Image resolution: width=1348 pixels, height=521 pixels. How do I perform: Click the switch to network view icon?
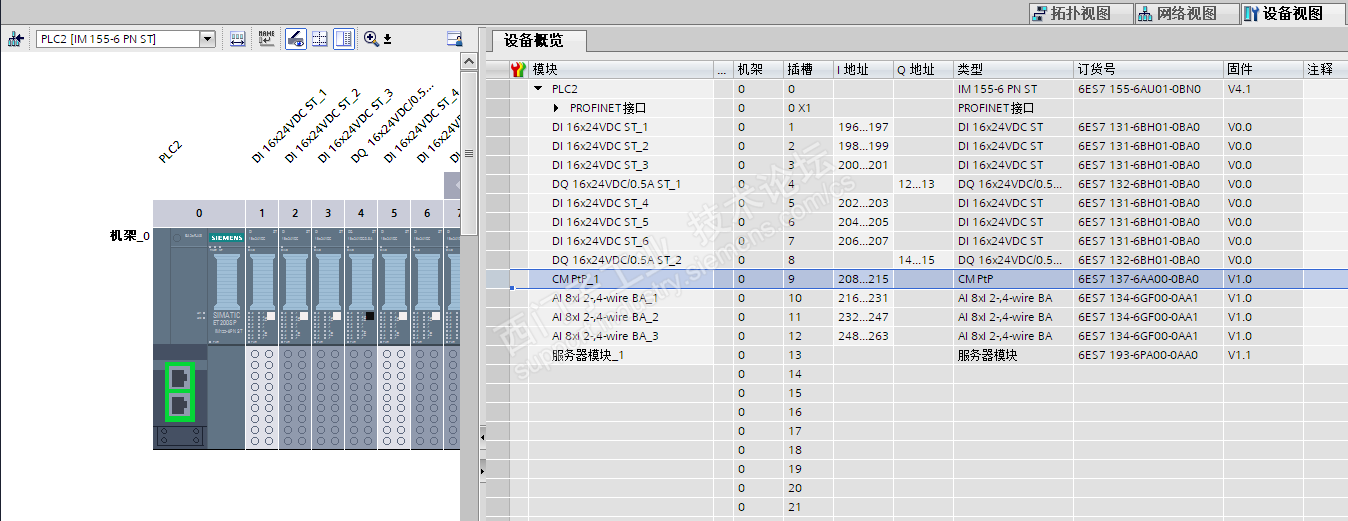(x=15, y=39)
